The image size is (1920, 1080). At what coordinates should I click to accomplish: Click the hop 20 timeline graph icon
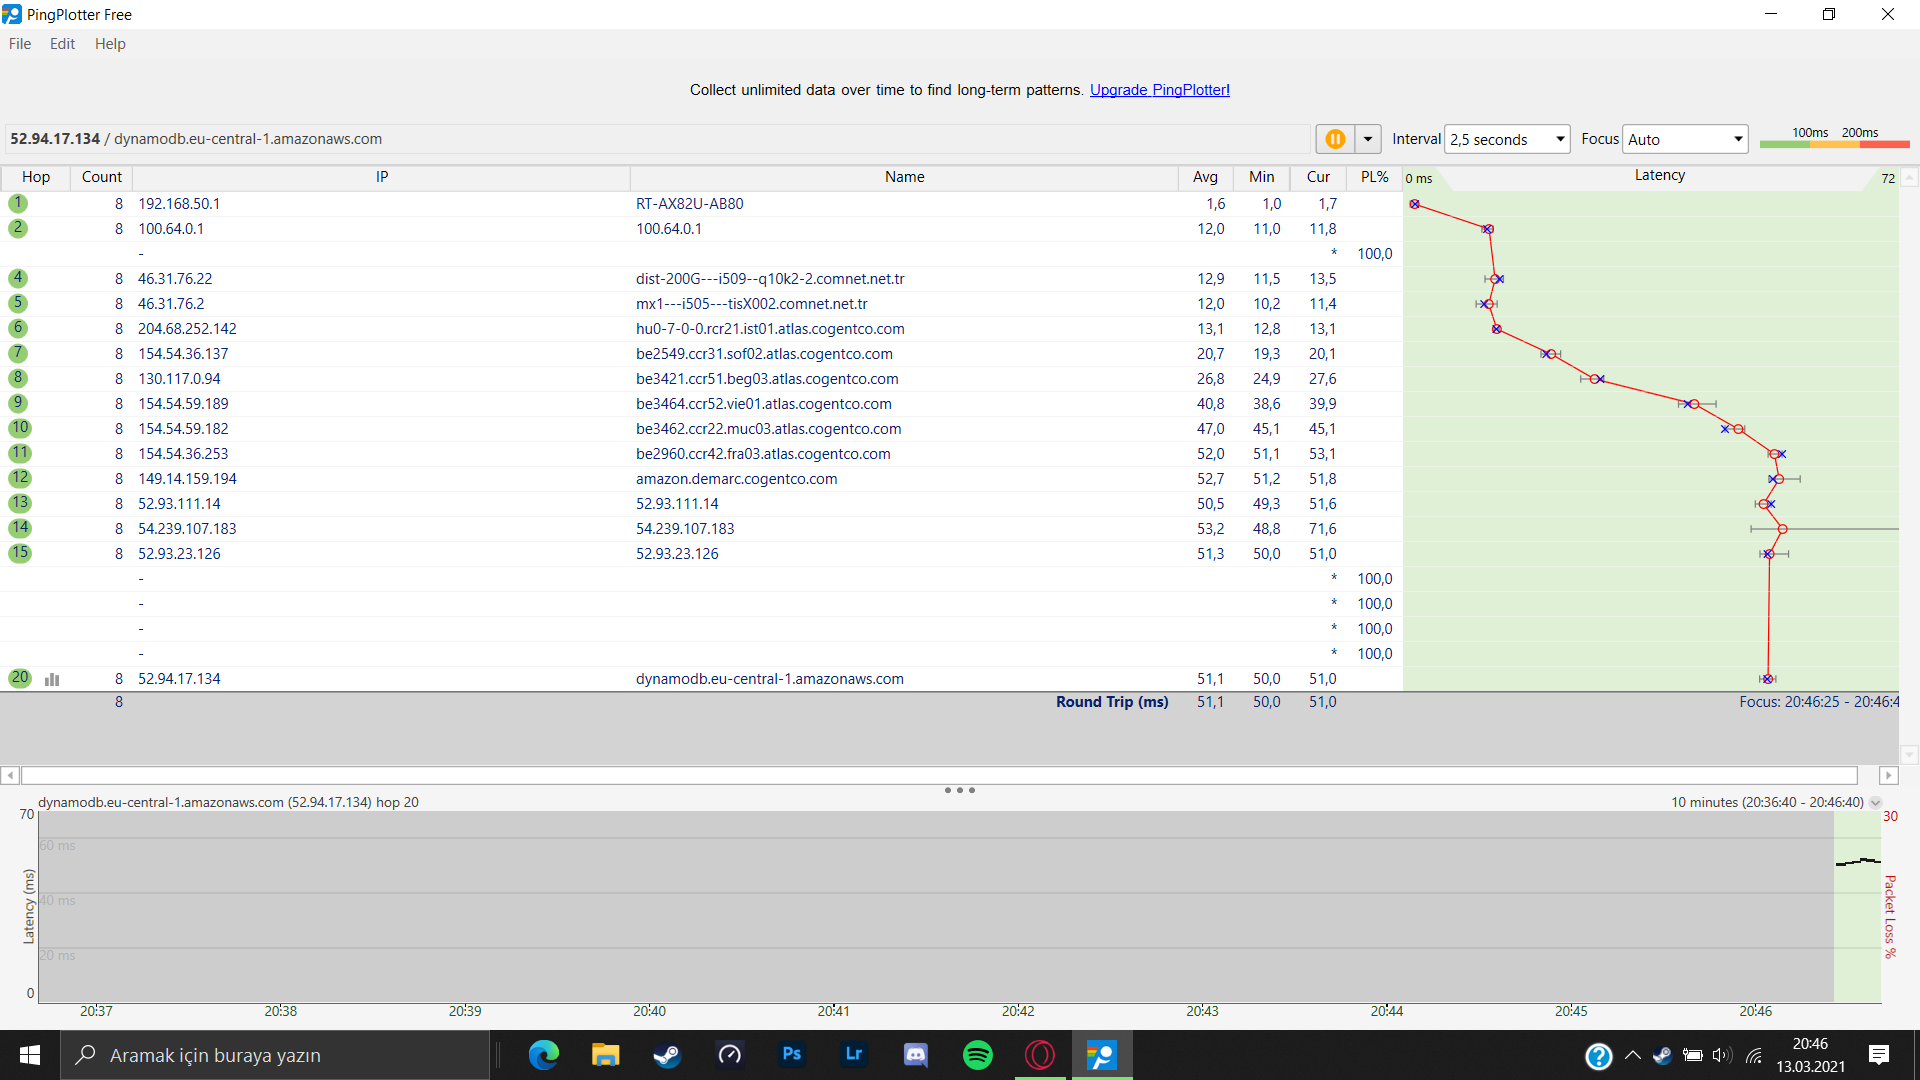pos(52,679)
